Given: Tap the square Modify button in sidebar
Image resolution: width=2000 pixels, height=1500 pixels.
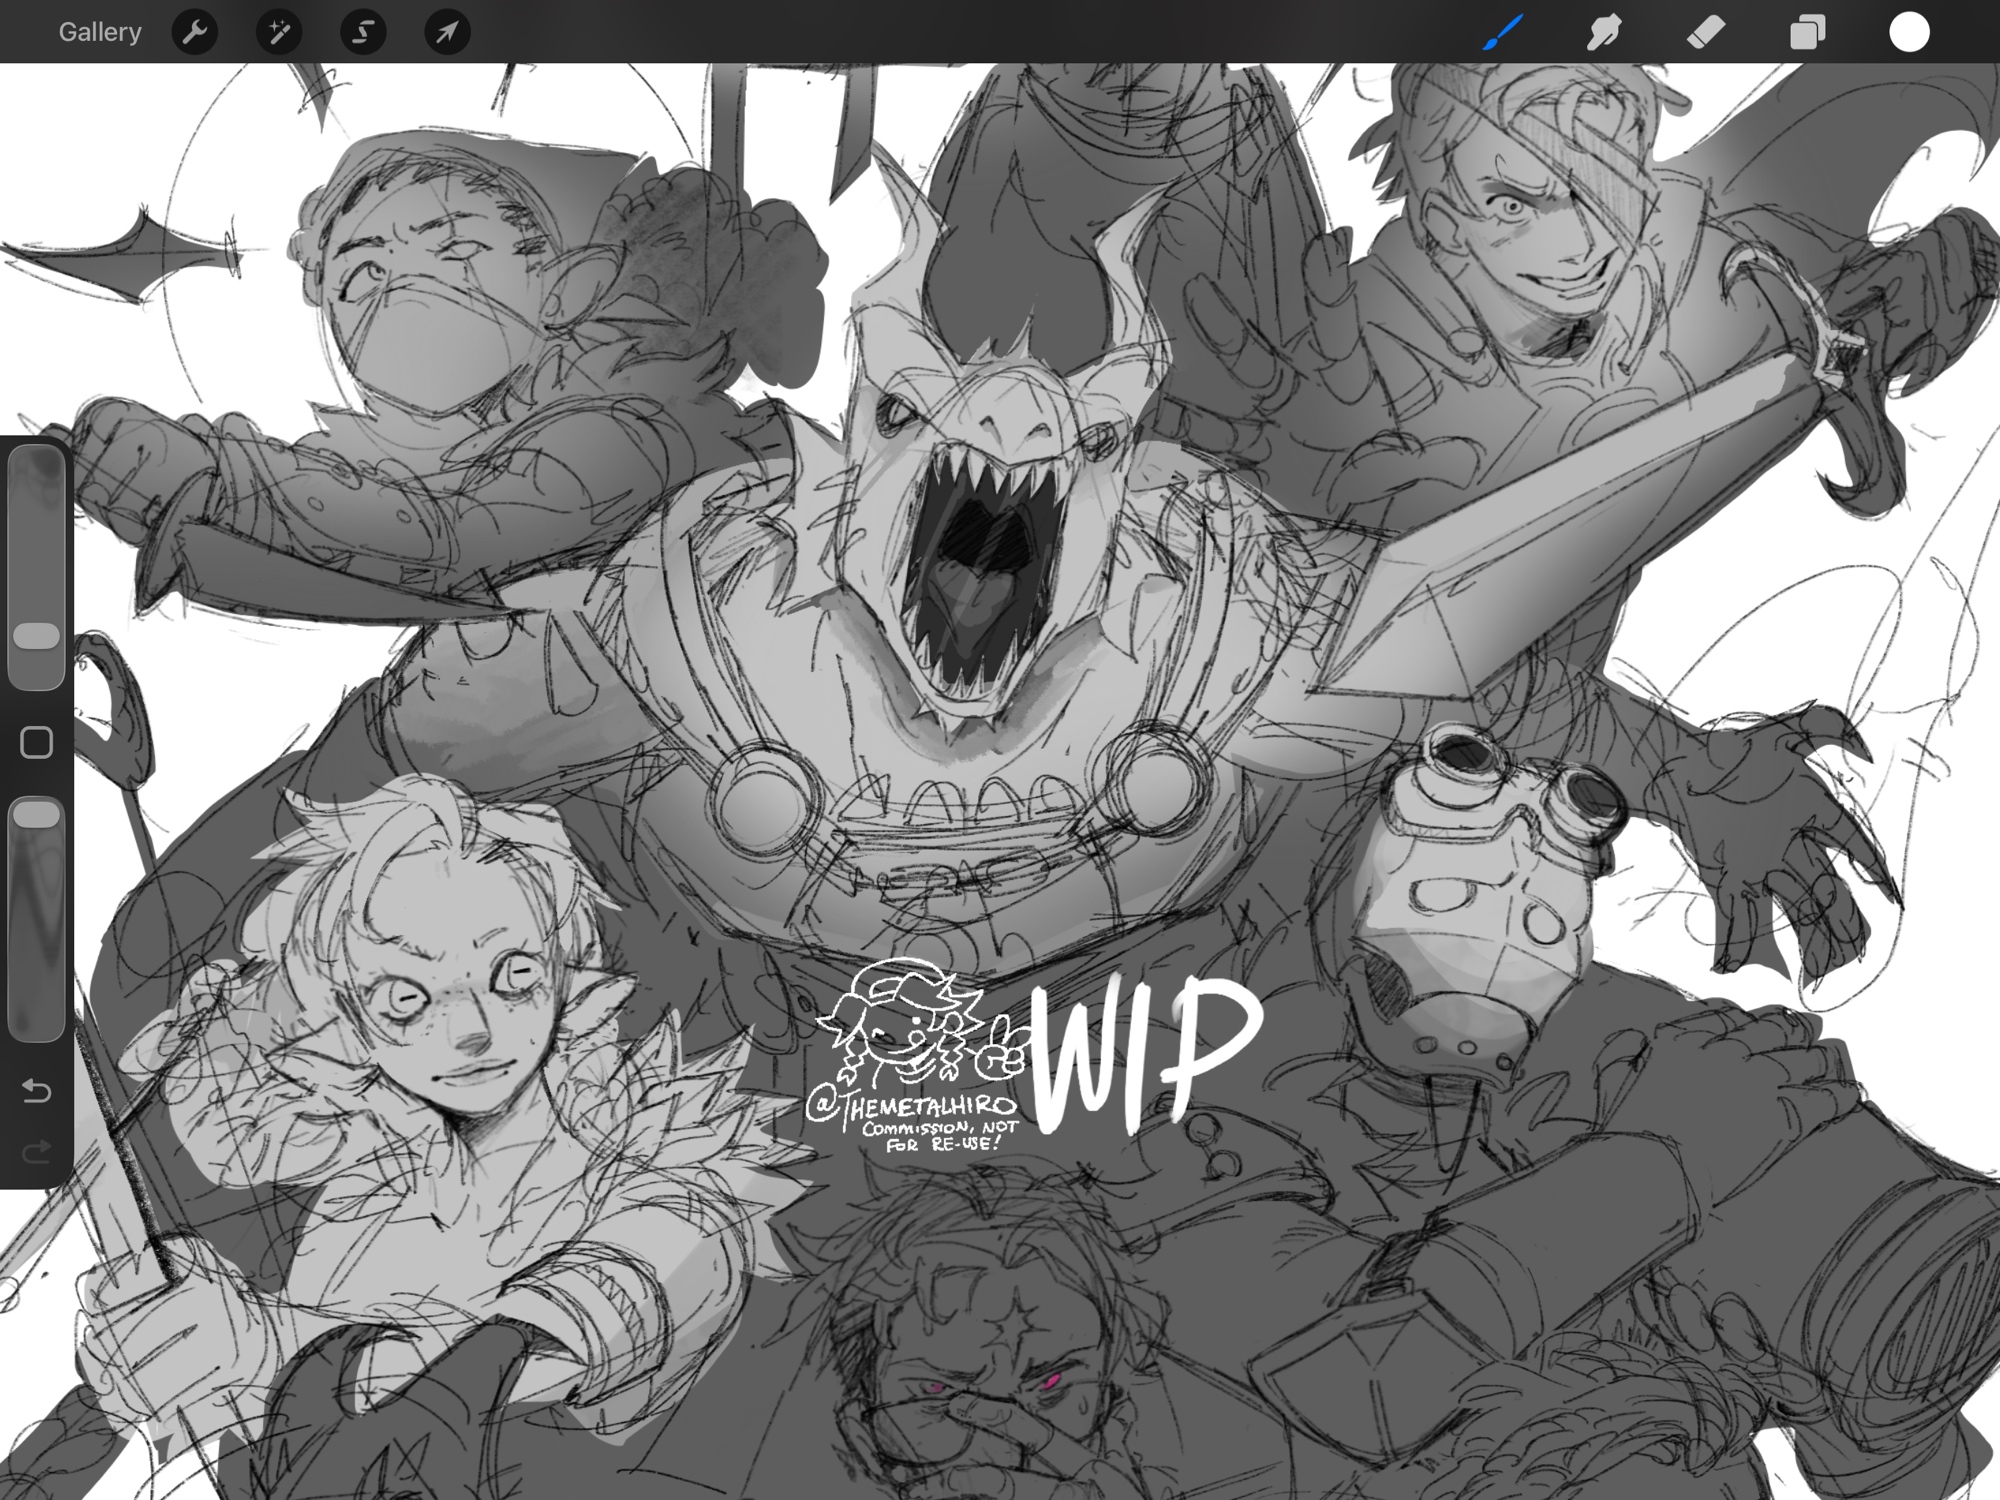Looking at the screenshot, I should click(x=37, y=742).
